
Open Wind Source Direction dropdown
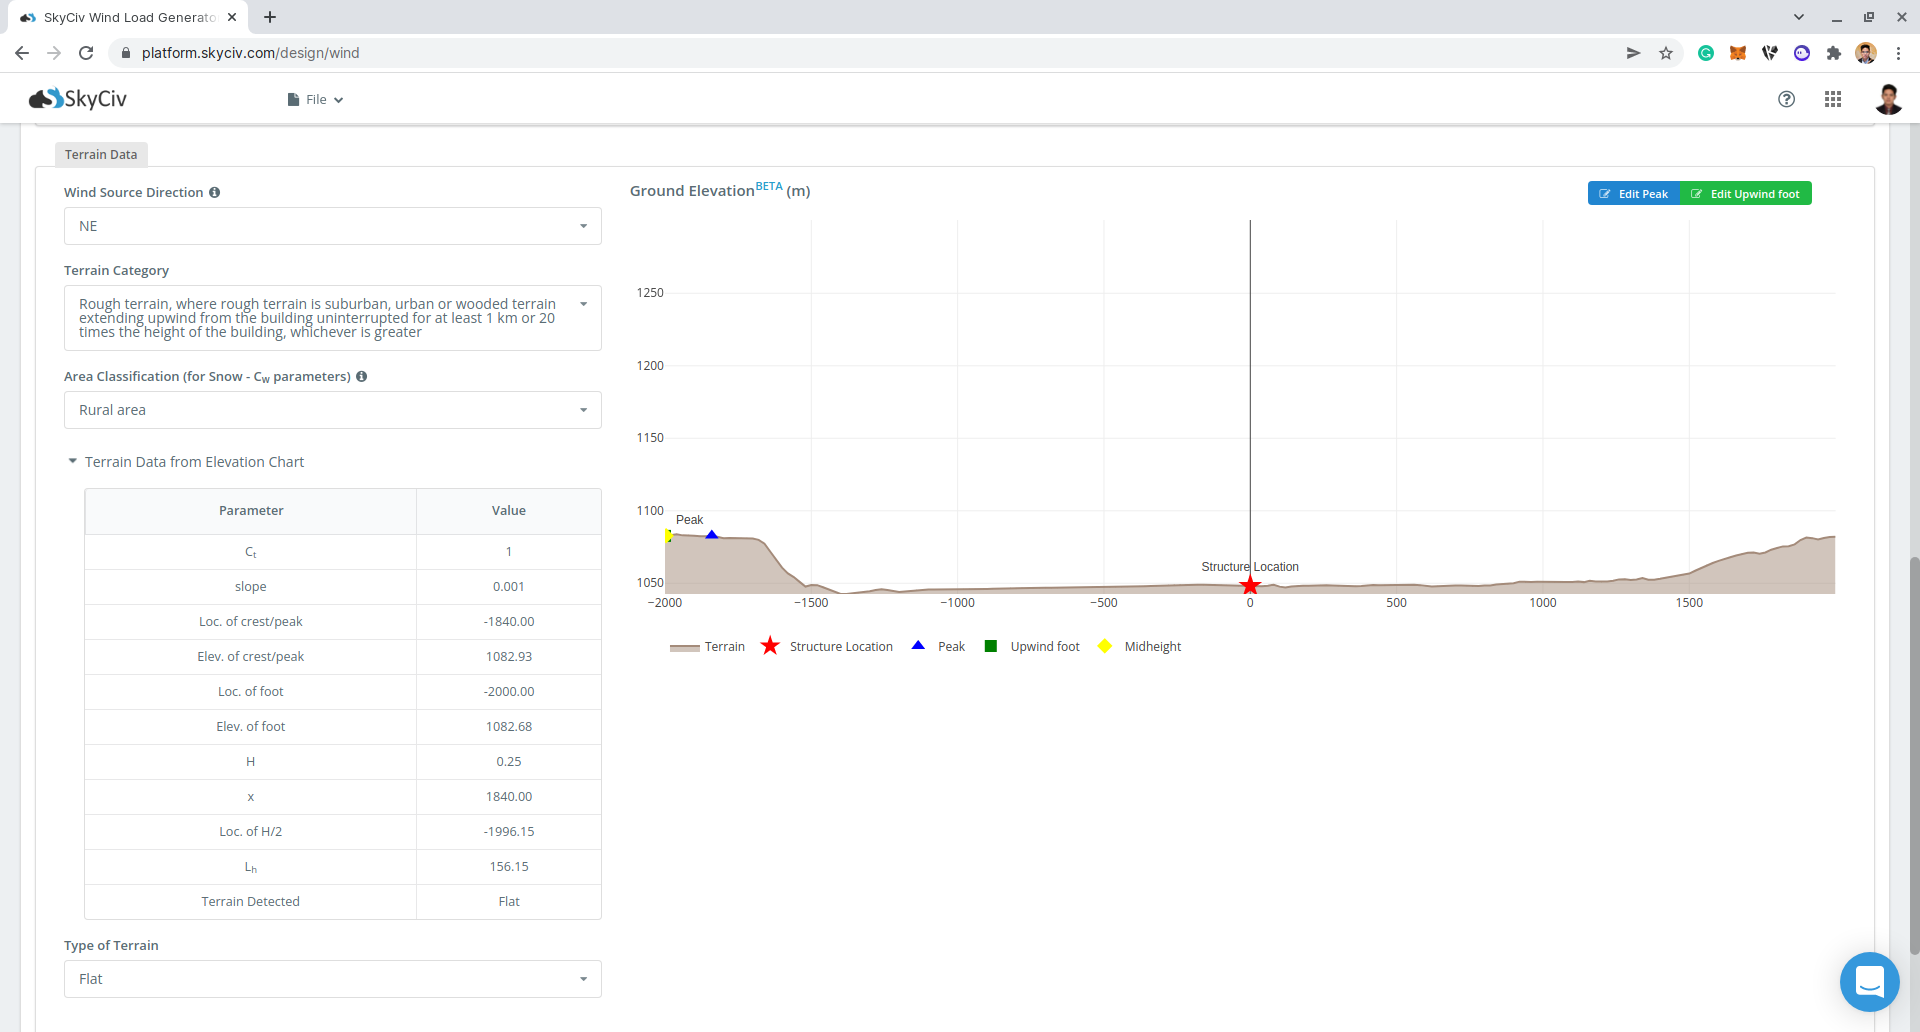[332, 226]
